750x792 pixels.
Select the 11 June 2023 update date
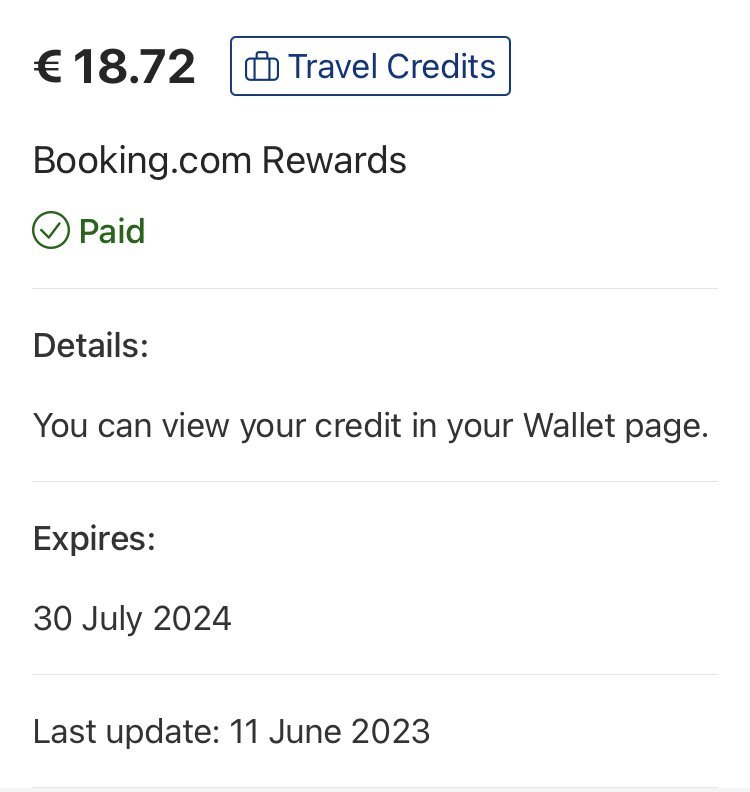[330, 731]
